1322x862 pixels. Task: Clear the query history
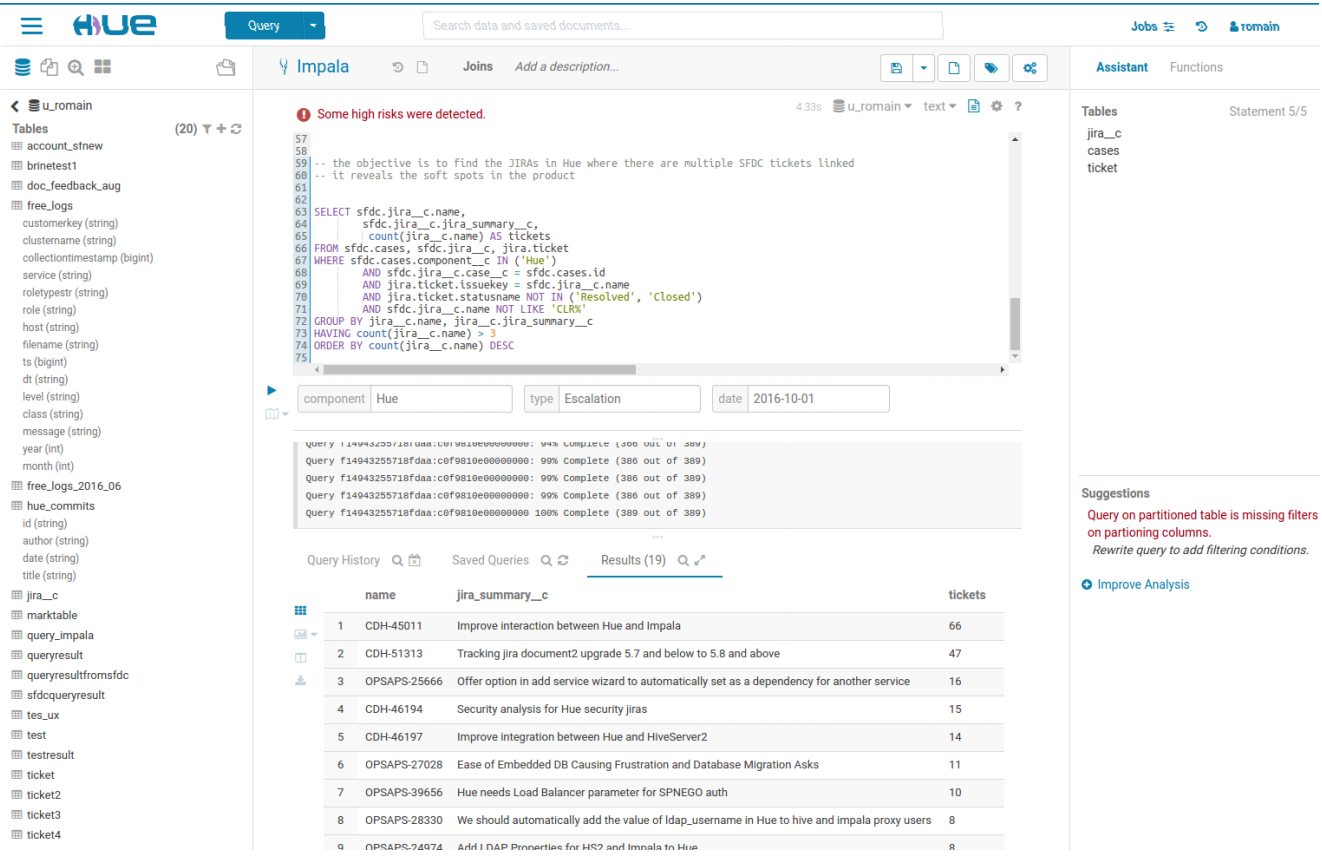[x=414, y=561]
